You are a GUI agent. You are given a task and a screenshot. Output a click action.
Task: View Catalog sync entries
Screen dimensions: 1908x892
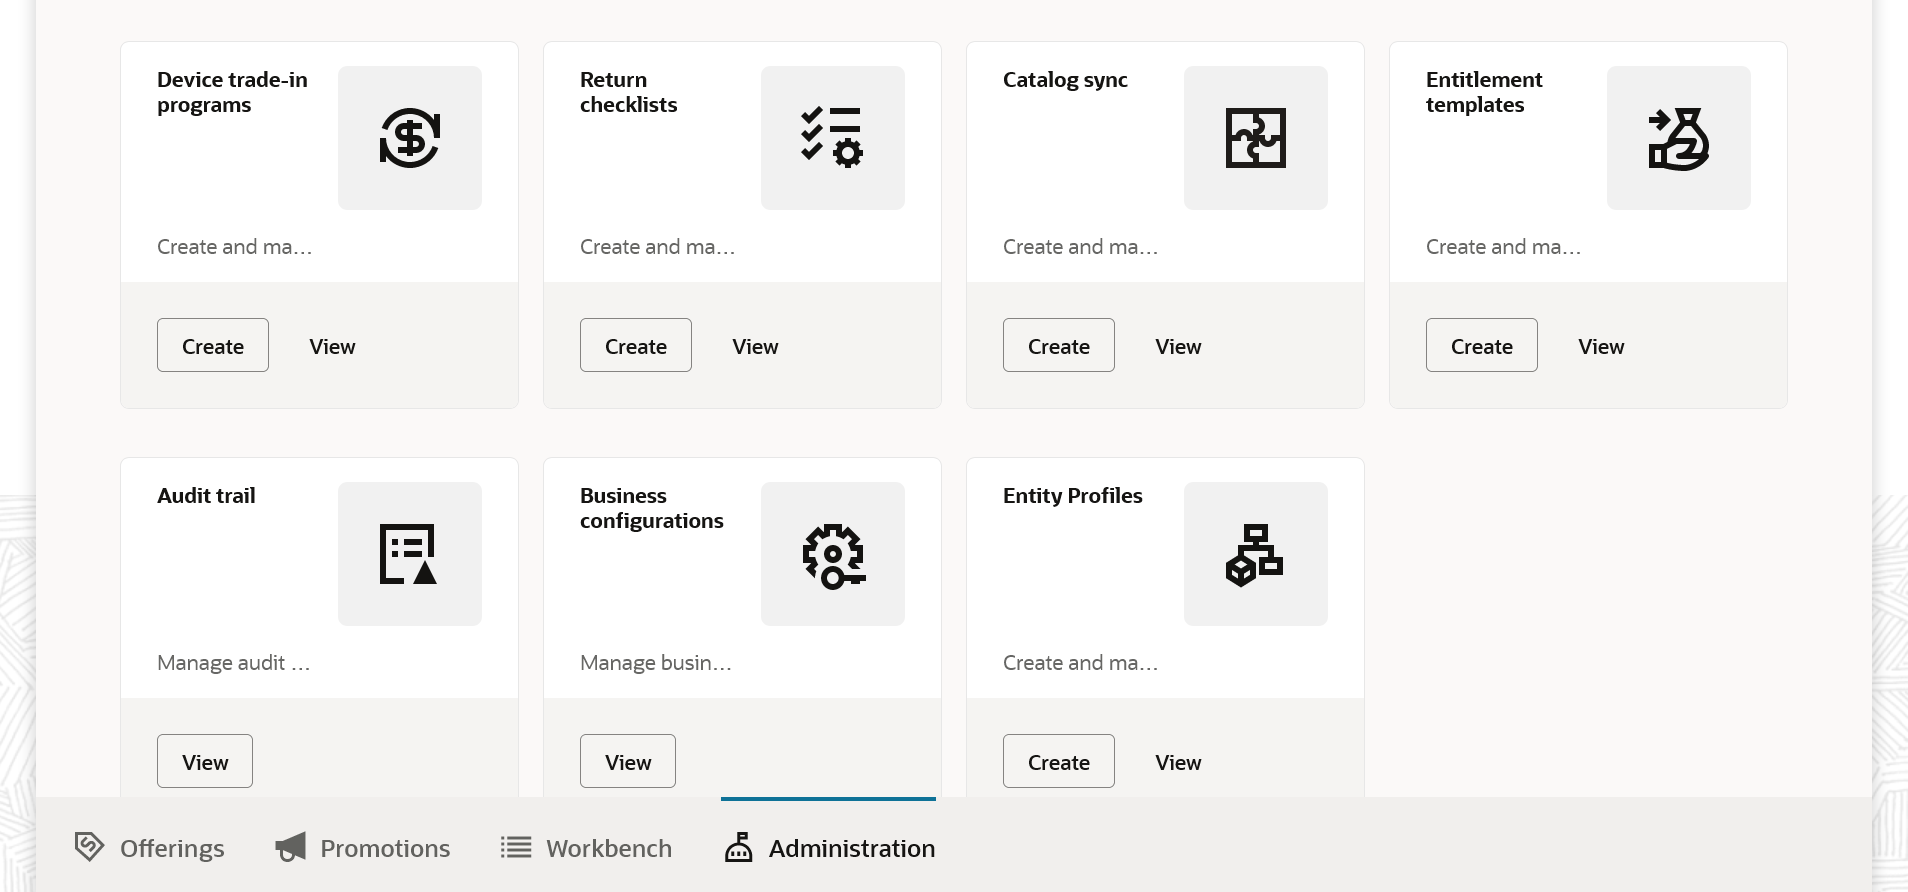tap(1178, 346)
